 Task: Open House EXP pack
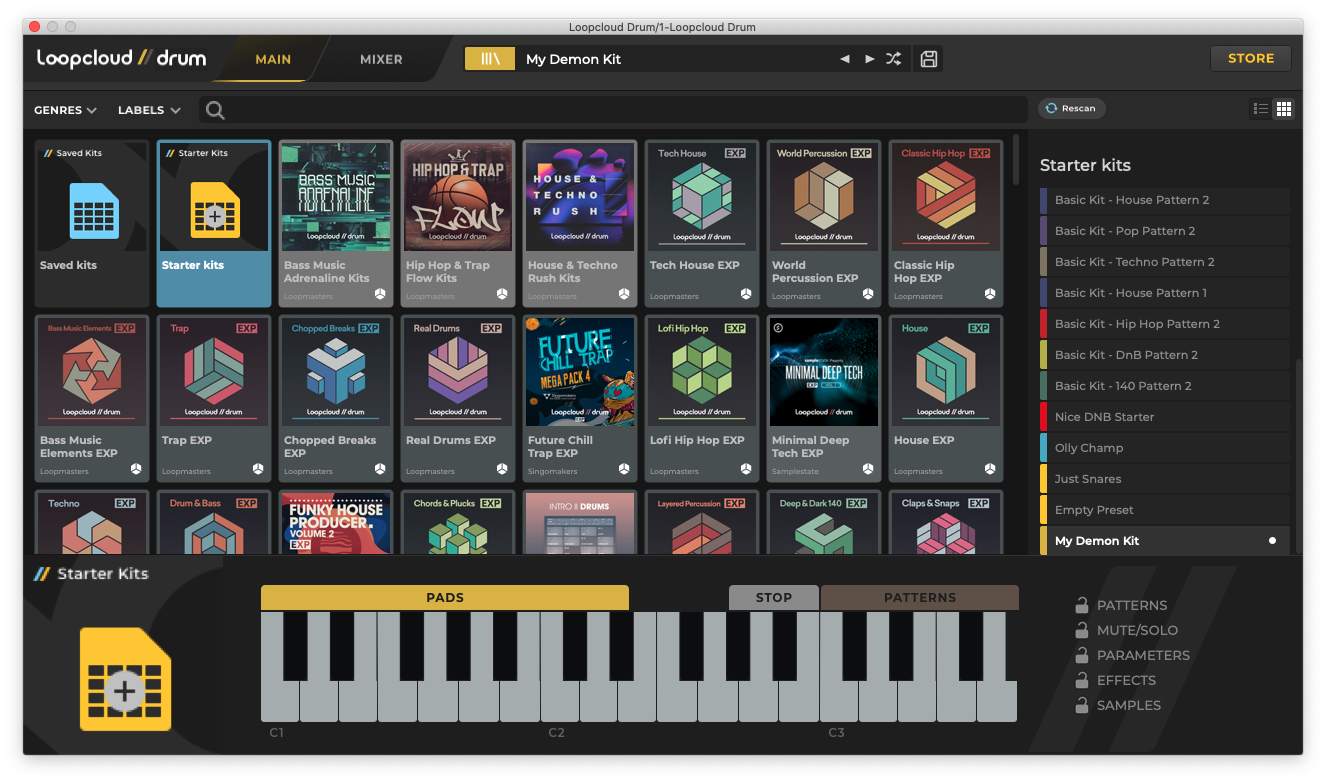coord(946,398)
